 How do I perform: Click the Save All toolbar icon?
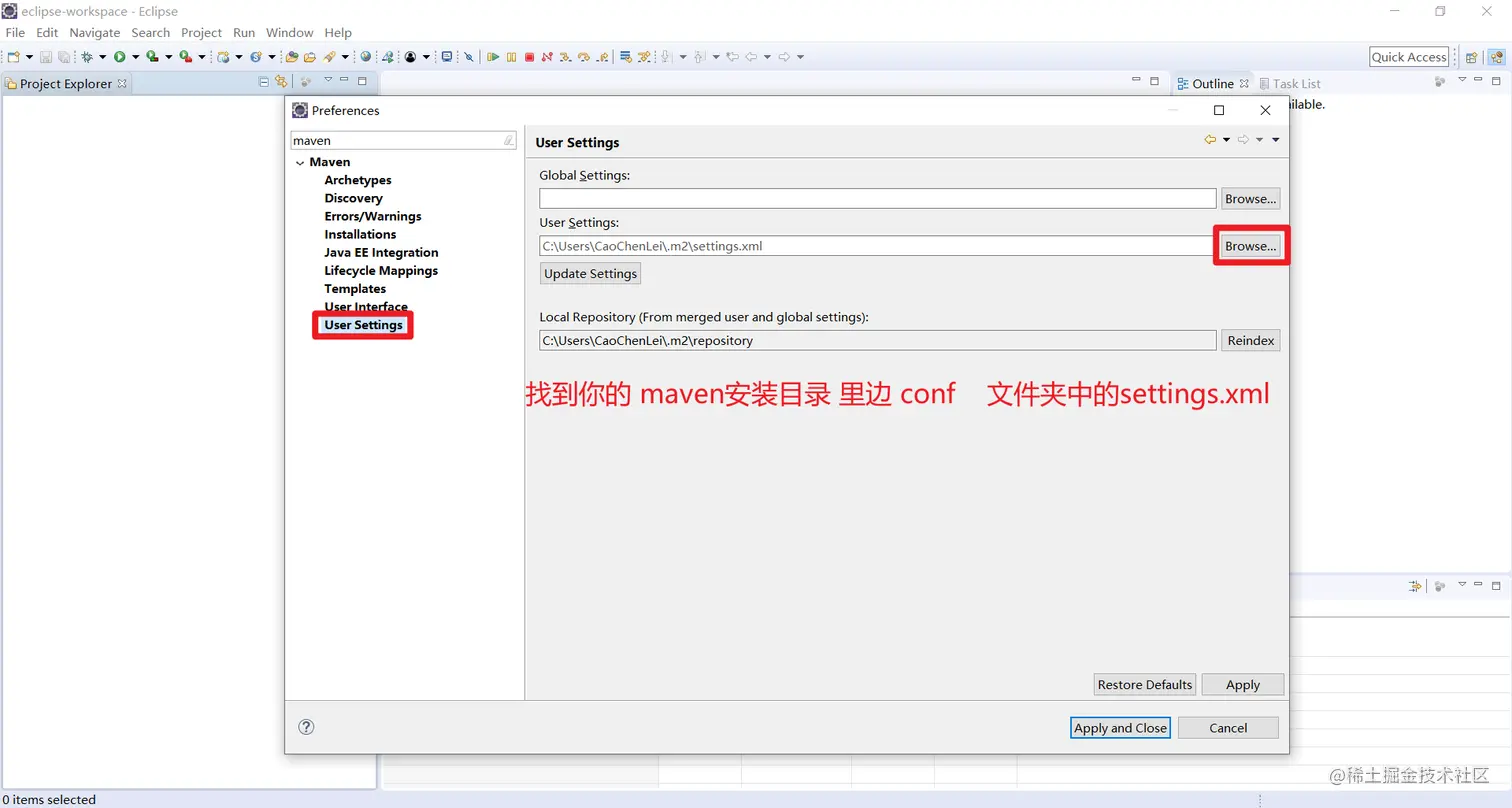point(64,57)
